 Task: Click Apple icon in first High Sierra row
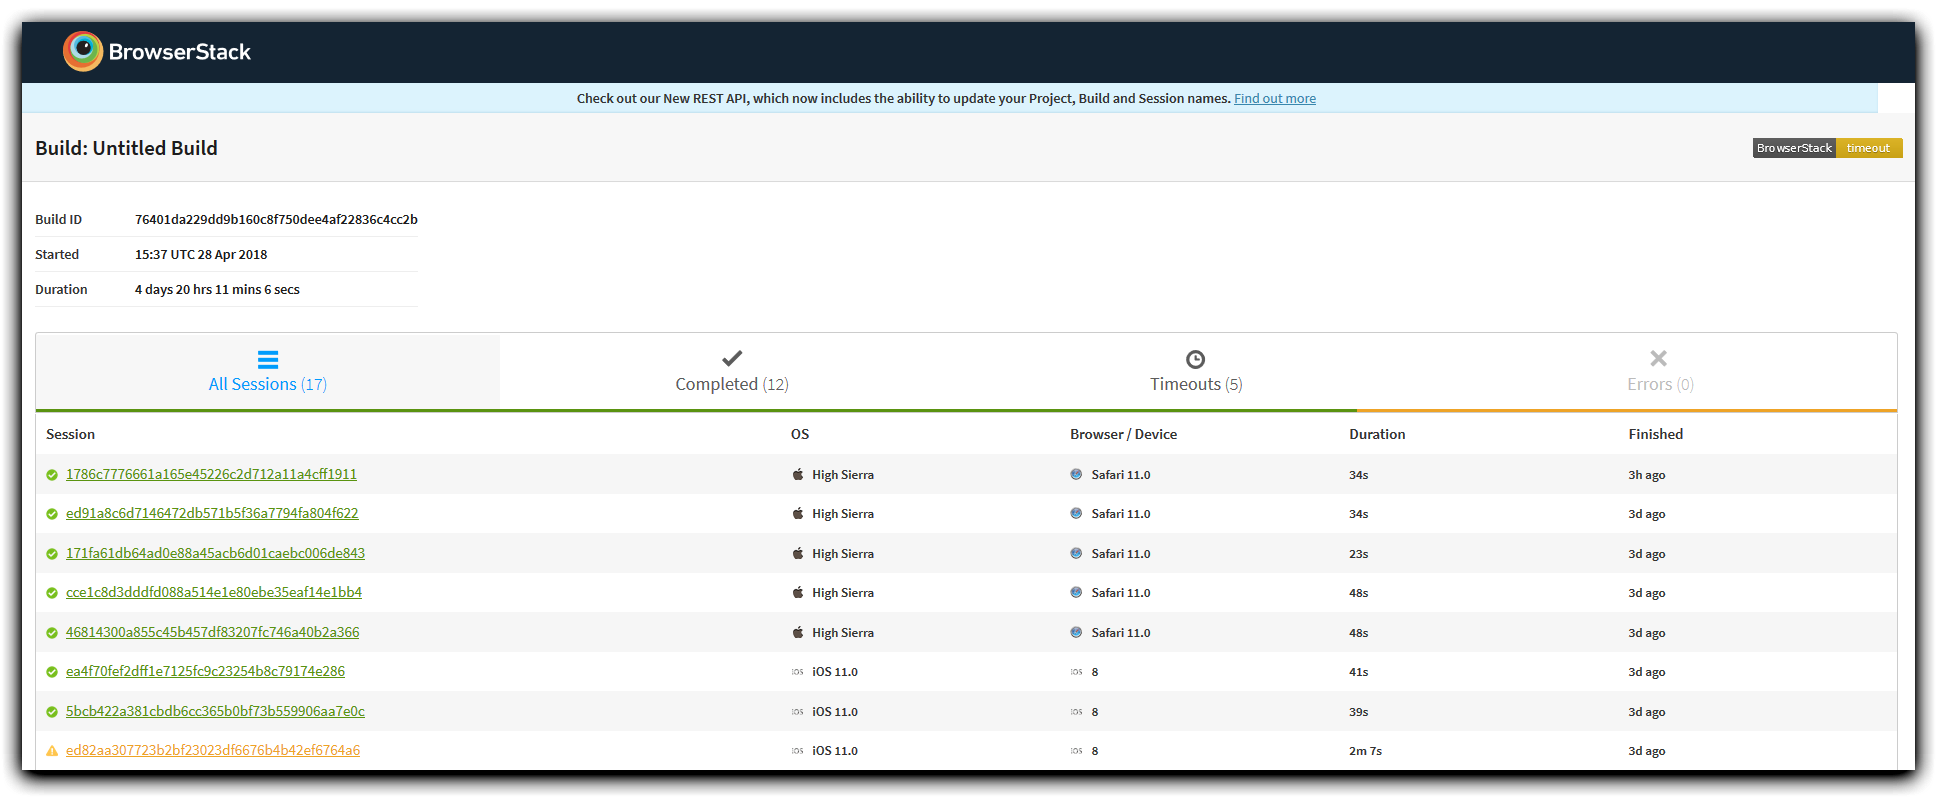(x=798, y=475)
